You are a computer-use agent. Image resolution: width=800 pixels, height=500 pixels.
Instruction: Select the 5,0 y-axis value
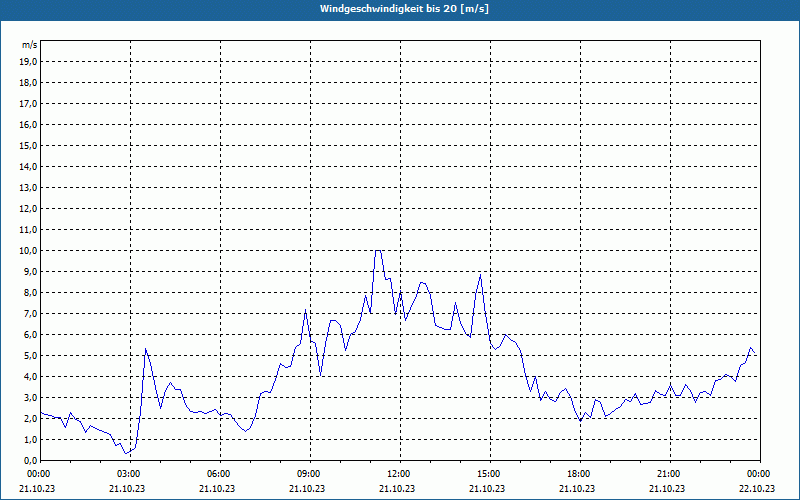pyautogui.click(x=30, y=356)
